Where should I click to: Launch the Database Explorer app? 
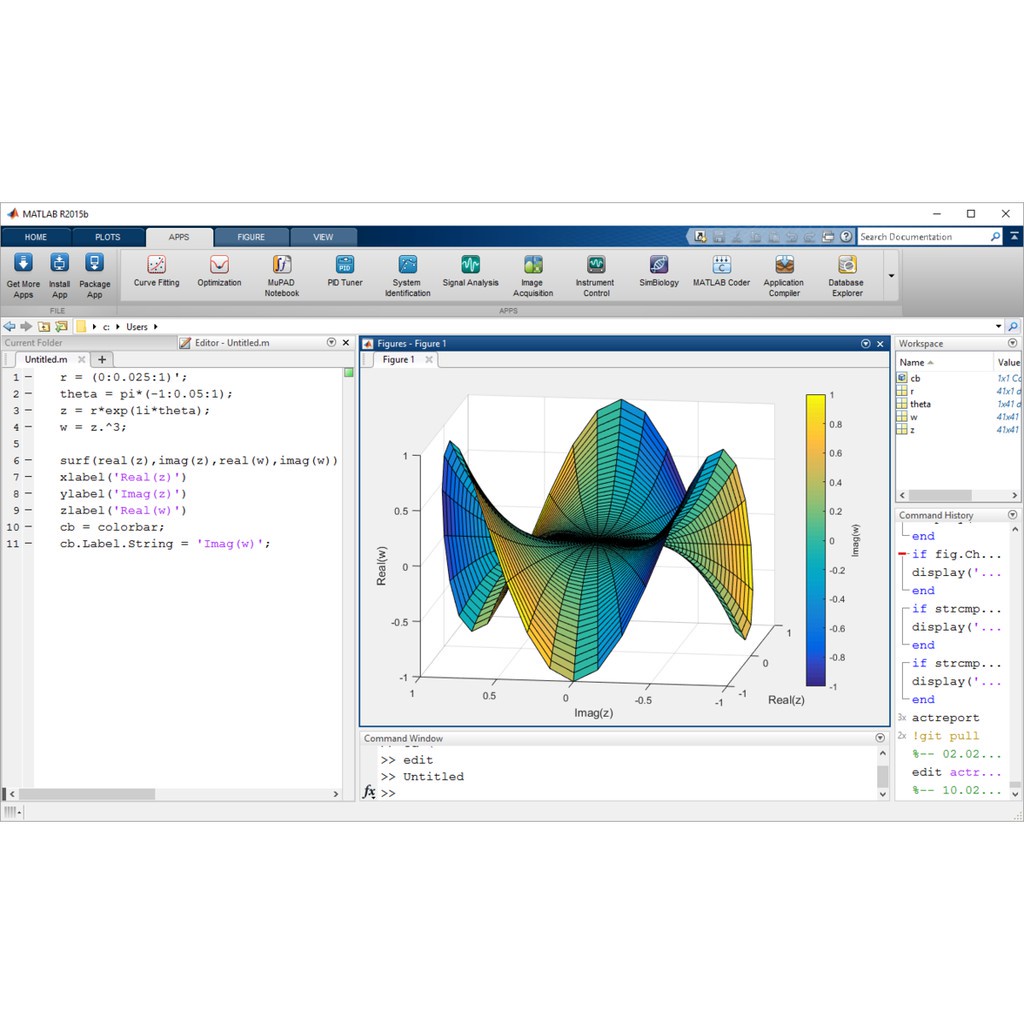(846, 266)
